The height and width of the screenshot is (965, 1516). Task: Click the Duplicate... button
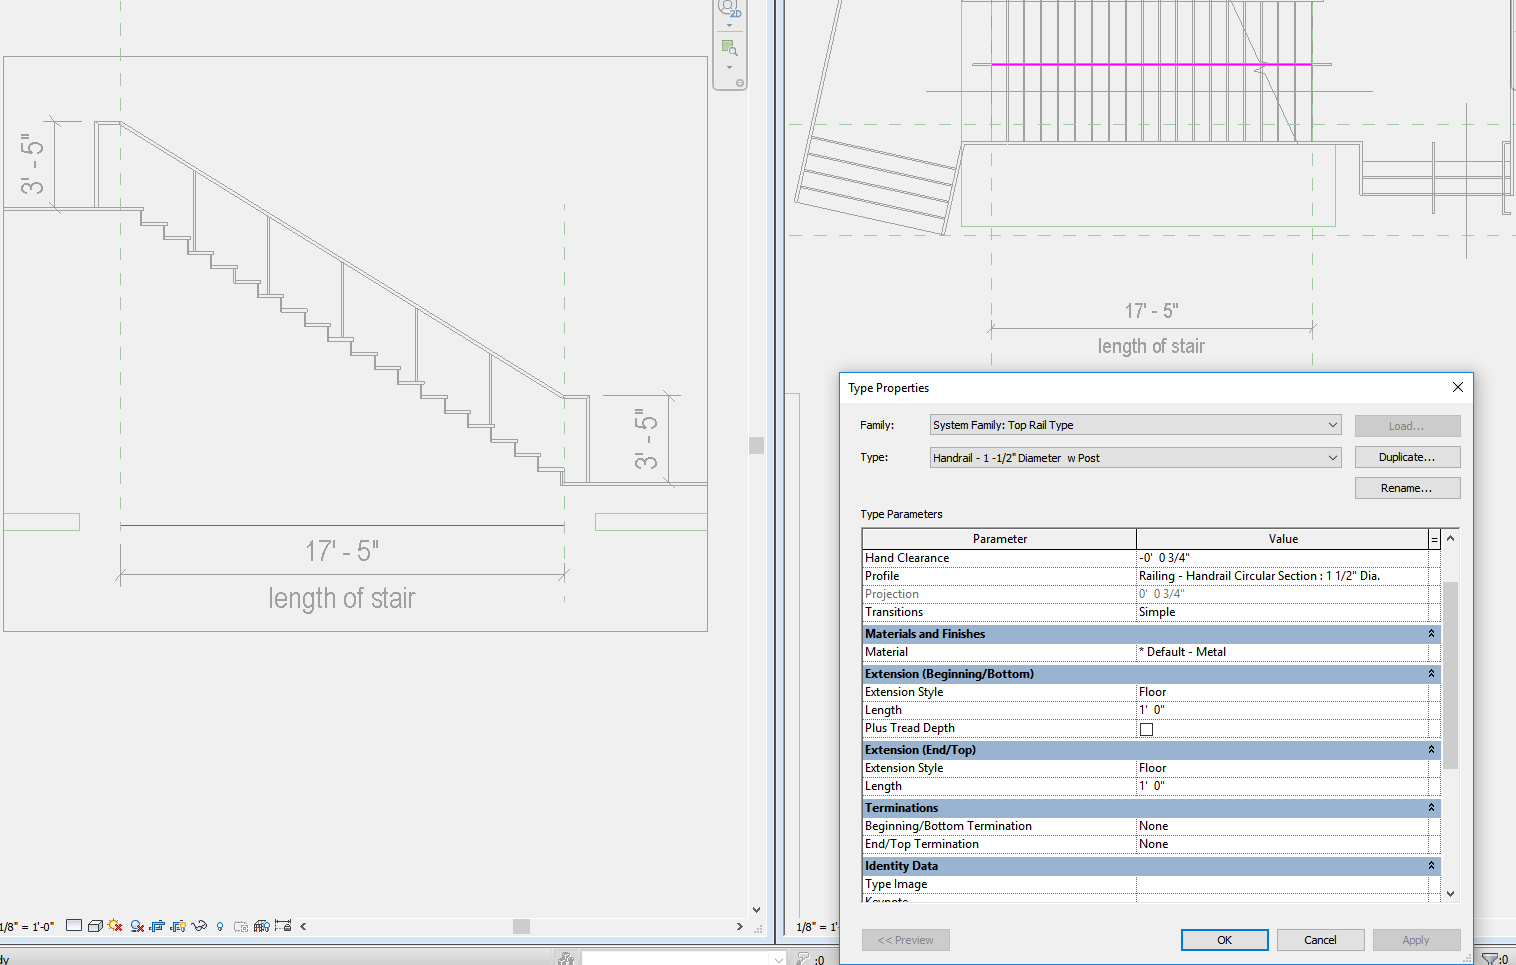click(1406, 457)
